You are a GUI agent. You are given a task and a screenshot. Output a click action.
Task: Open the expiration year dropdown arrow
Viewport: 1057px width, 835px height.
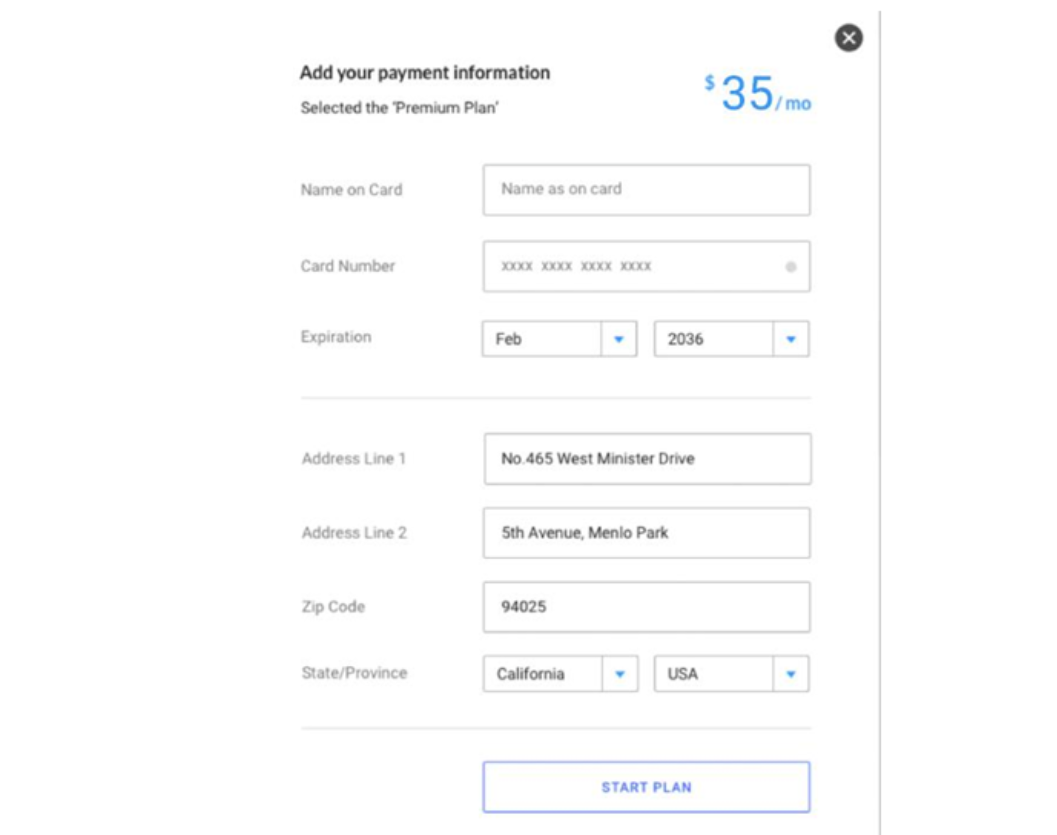[790, 339]
